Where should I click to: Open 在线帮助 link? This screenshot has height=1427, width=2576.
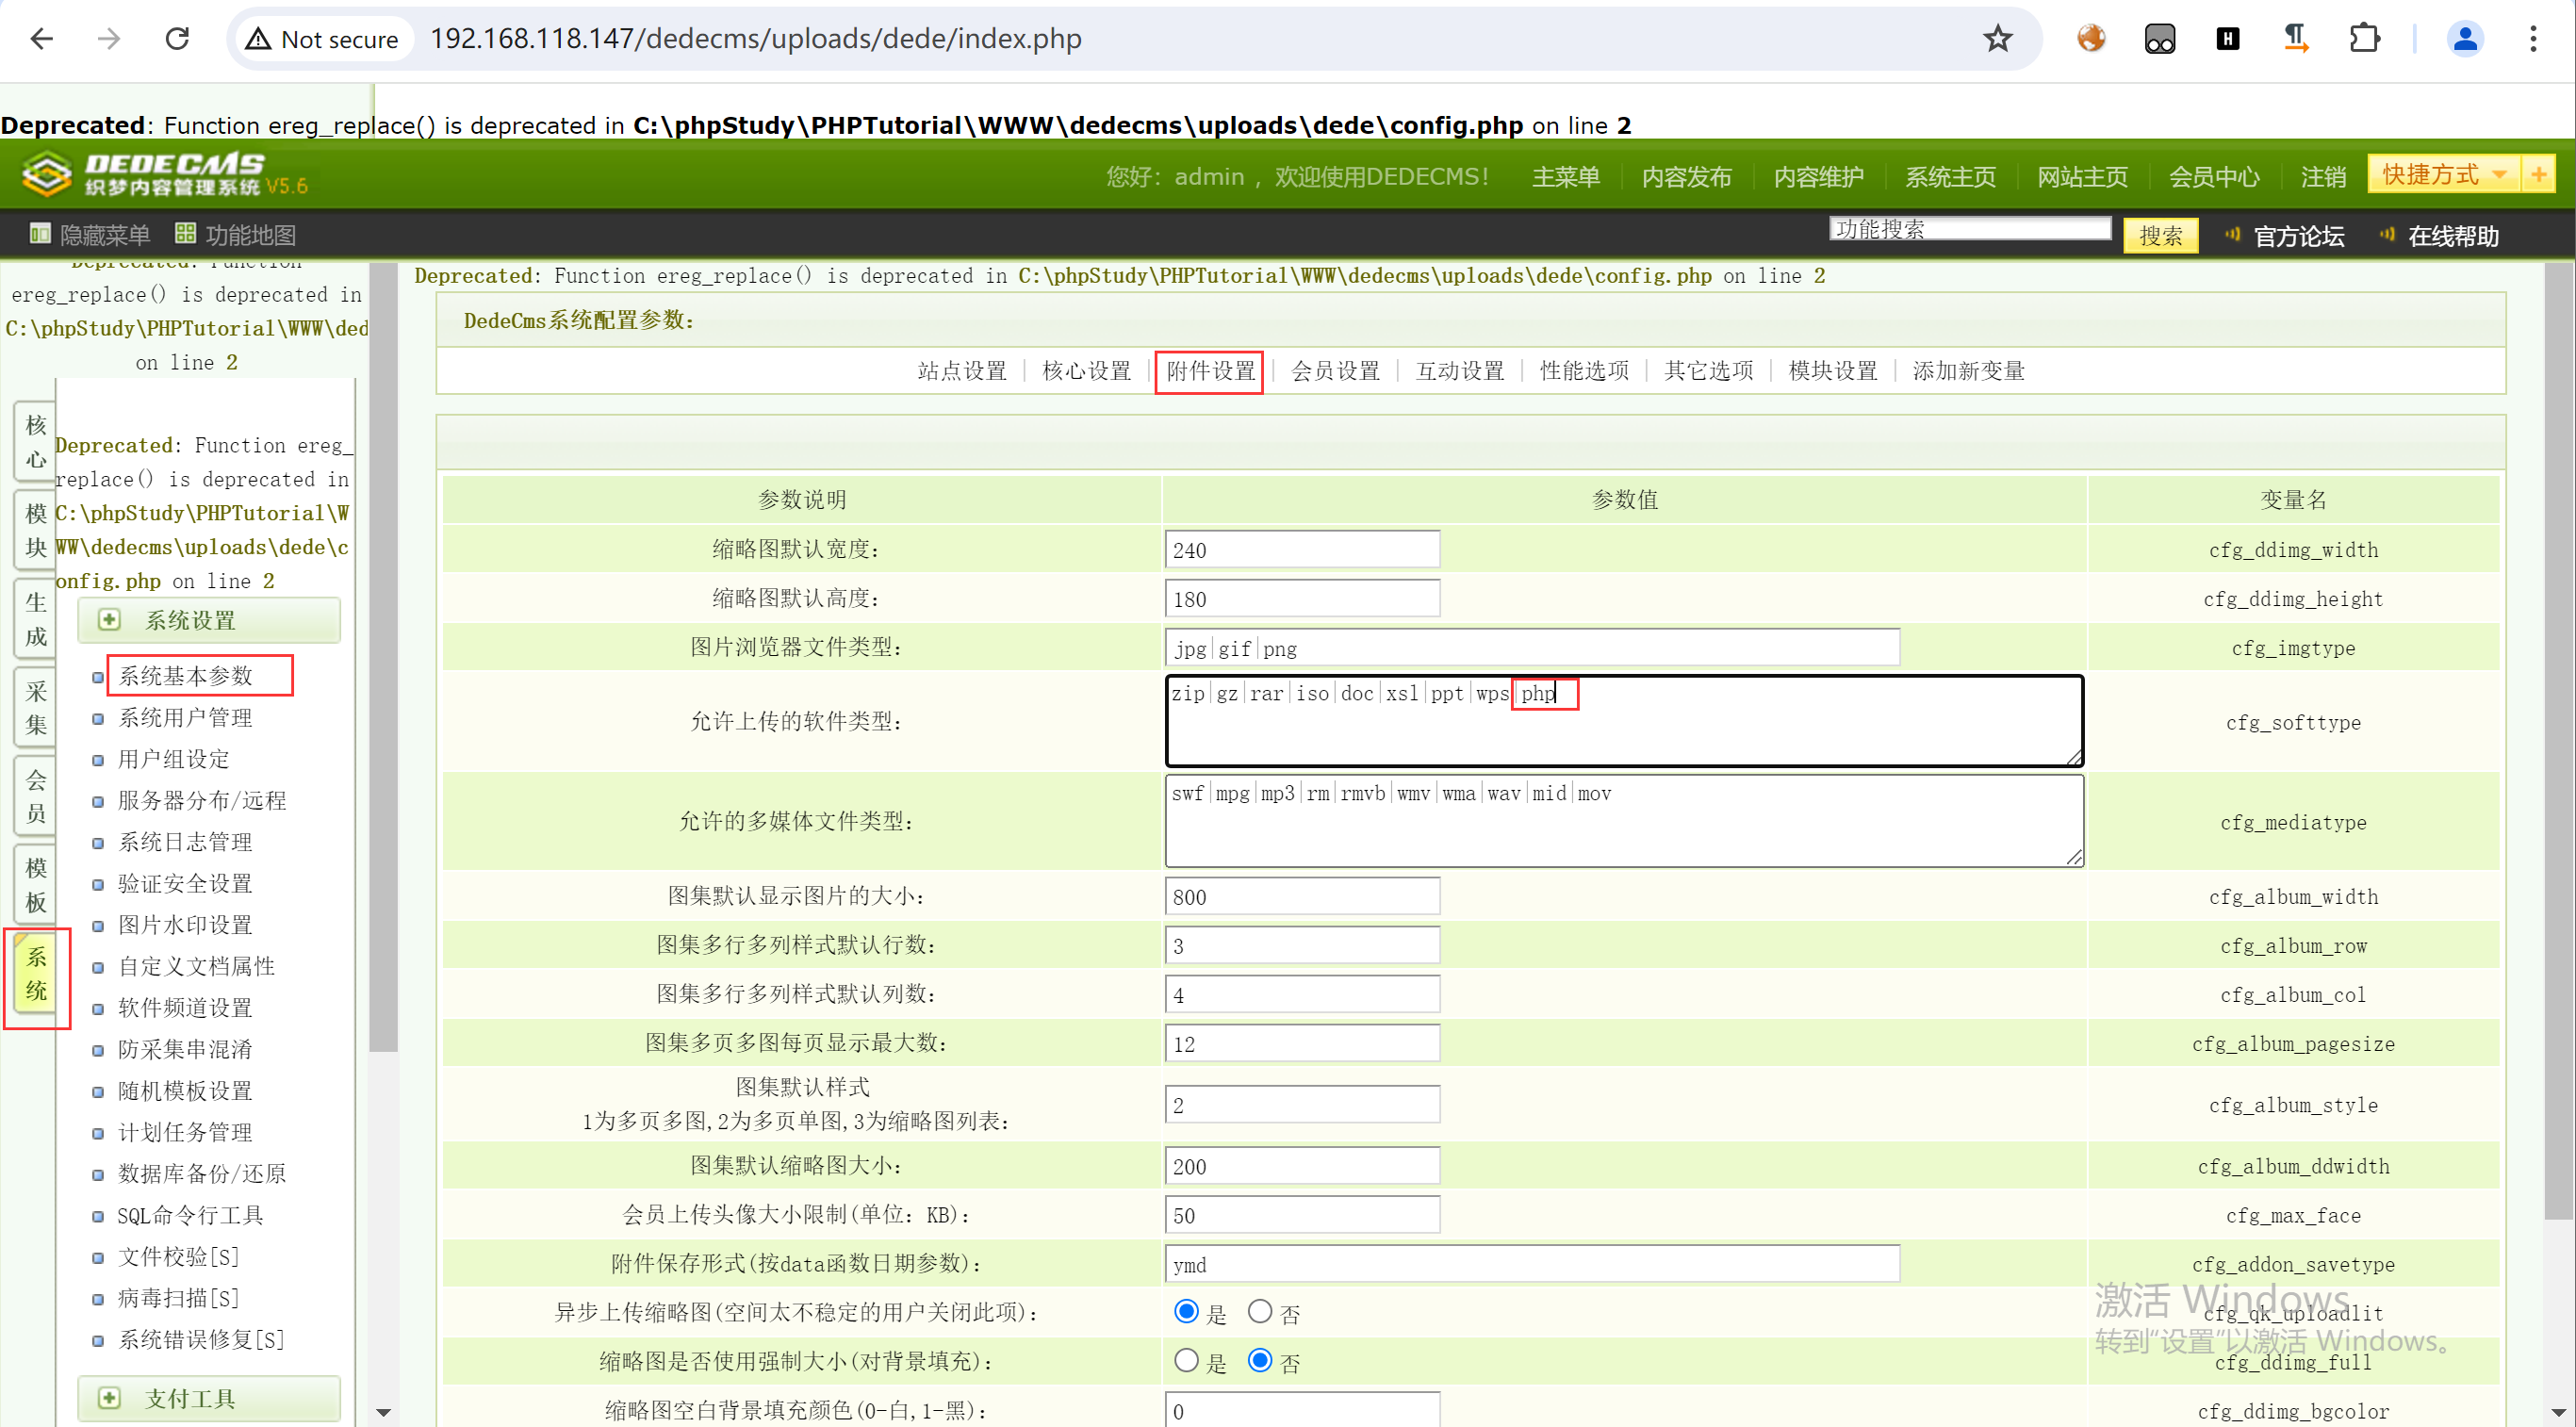2453,236
